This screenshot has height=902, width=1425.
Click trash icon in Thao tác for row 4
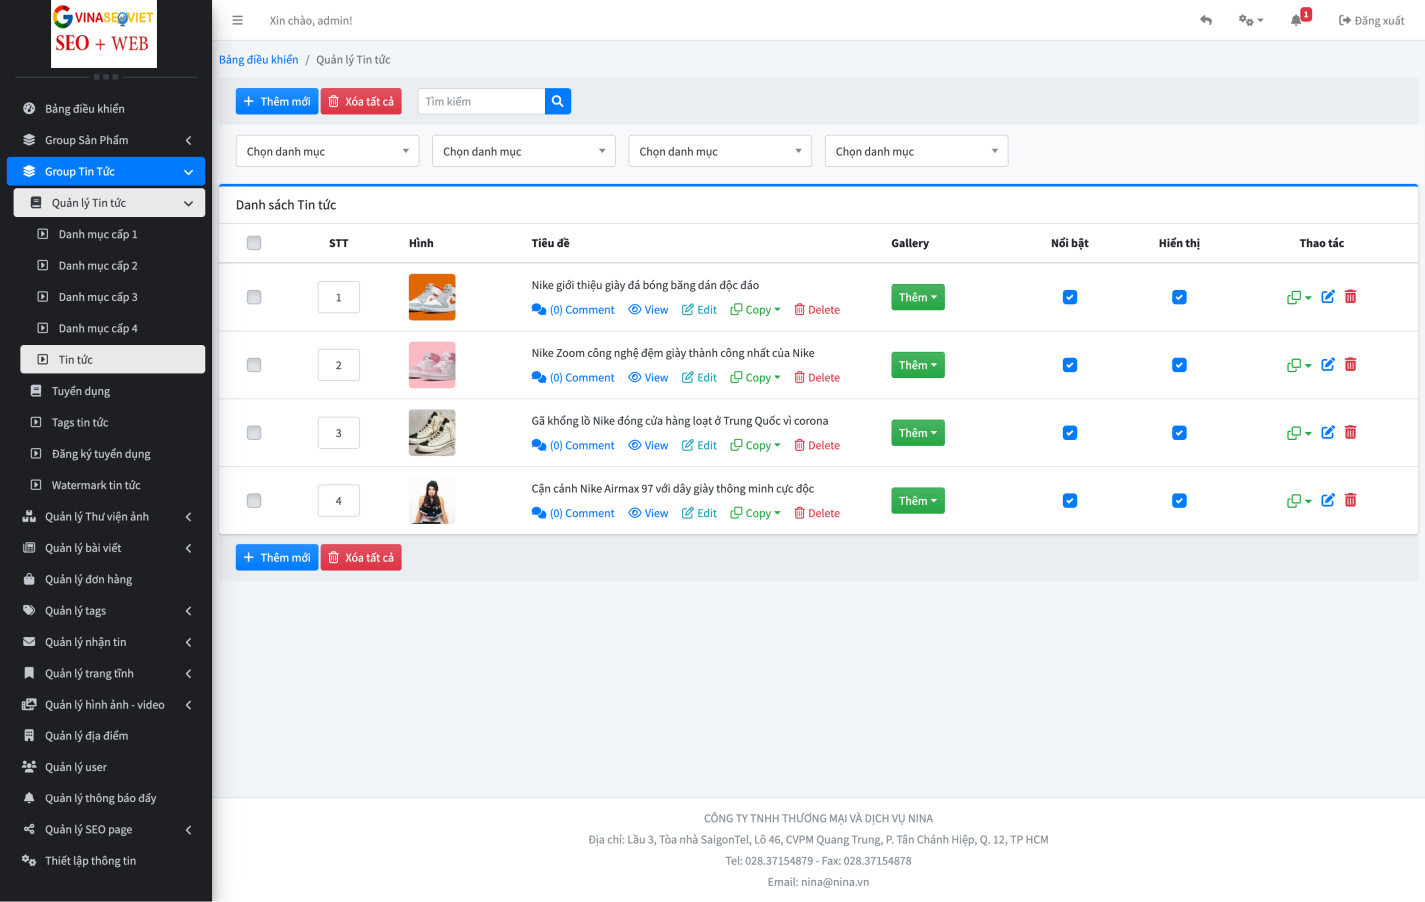click(1351, 501)
